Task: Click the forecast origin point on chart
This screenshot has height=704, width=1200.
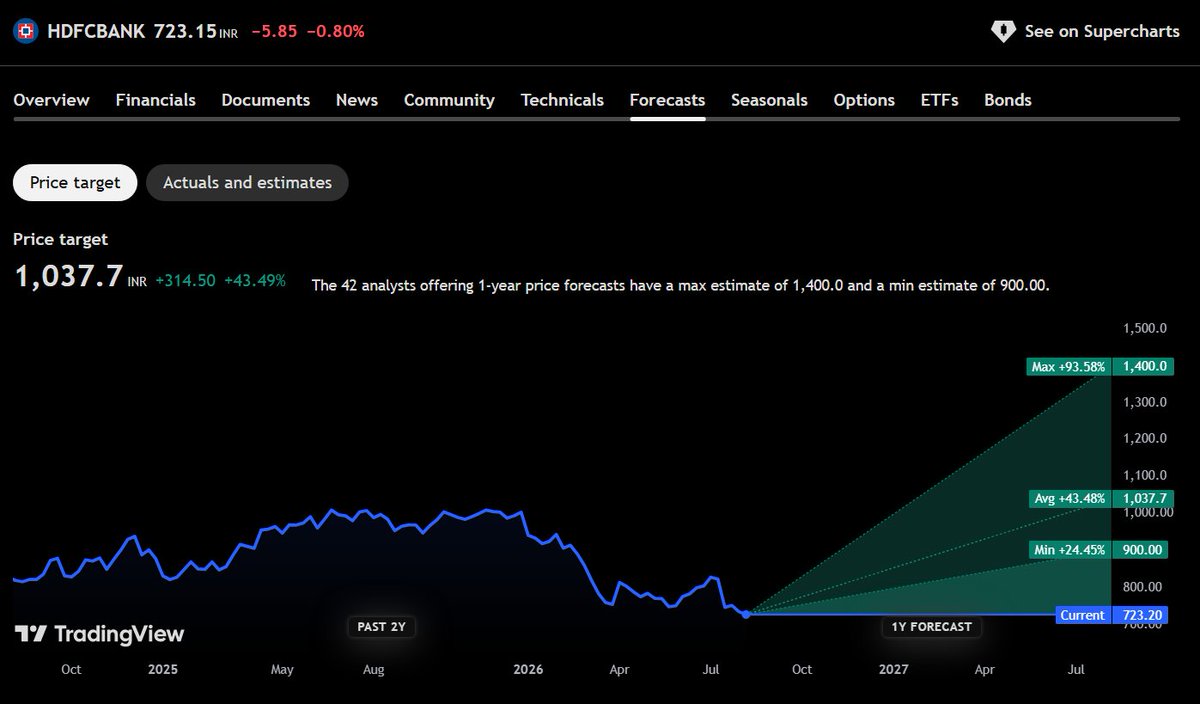Action: 746,614
